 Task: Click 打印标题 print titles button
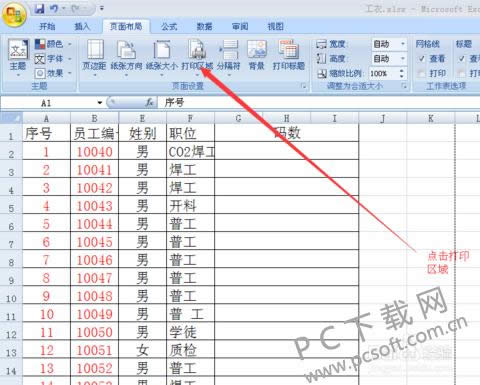point(289,55)
